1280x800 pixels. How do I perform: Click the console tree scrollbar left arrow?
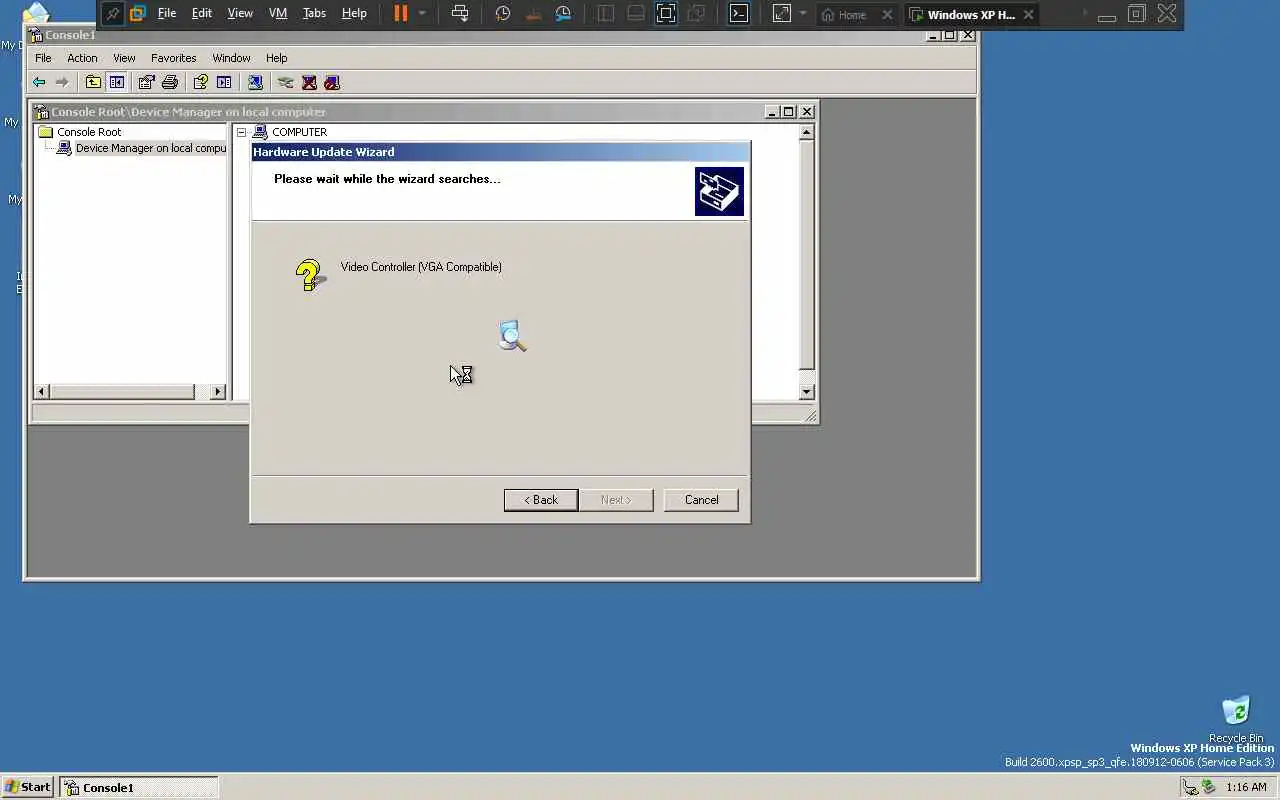42,392
